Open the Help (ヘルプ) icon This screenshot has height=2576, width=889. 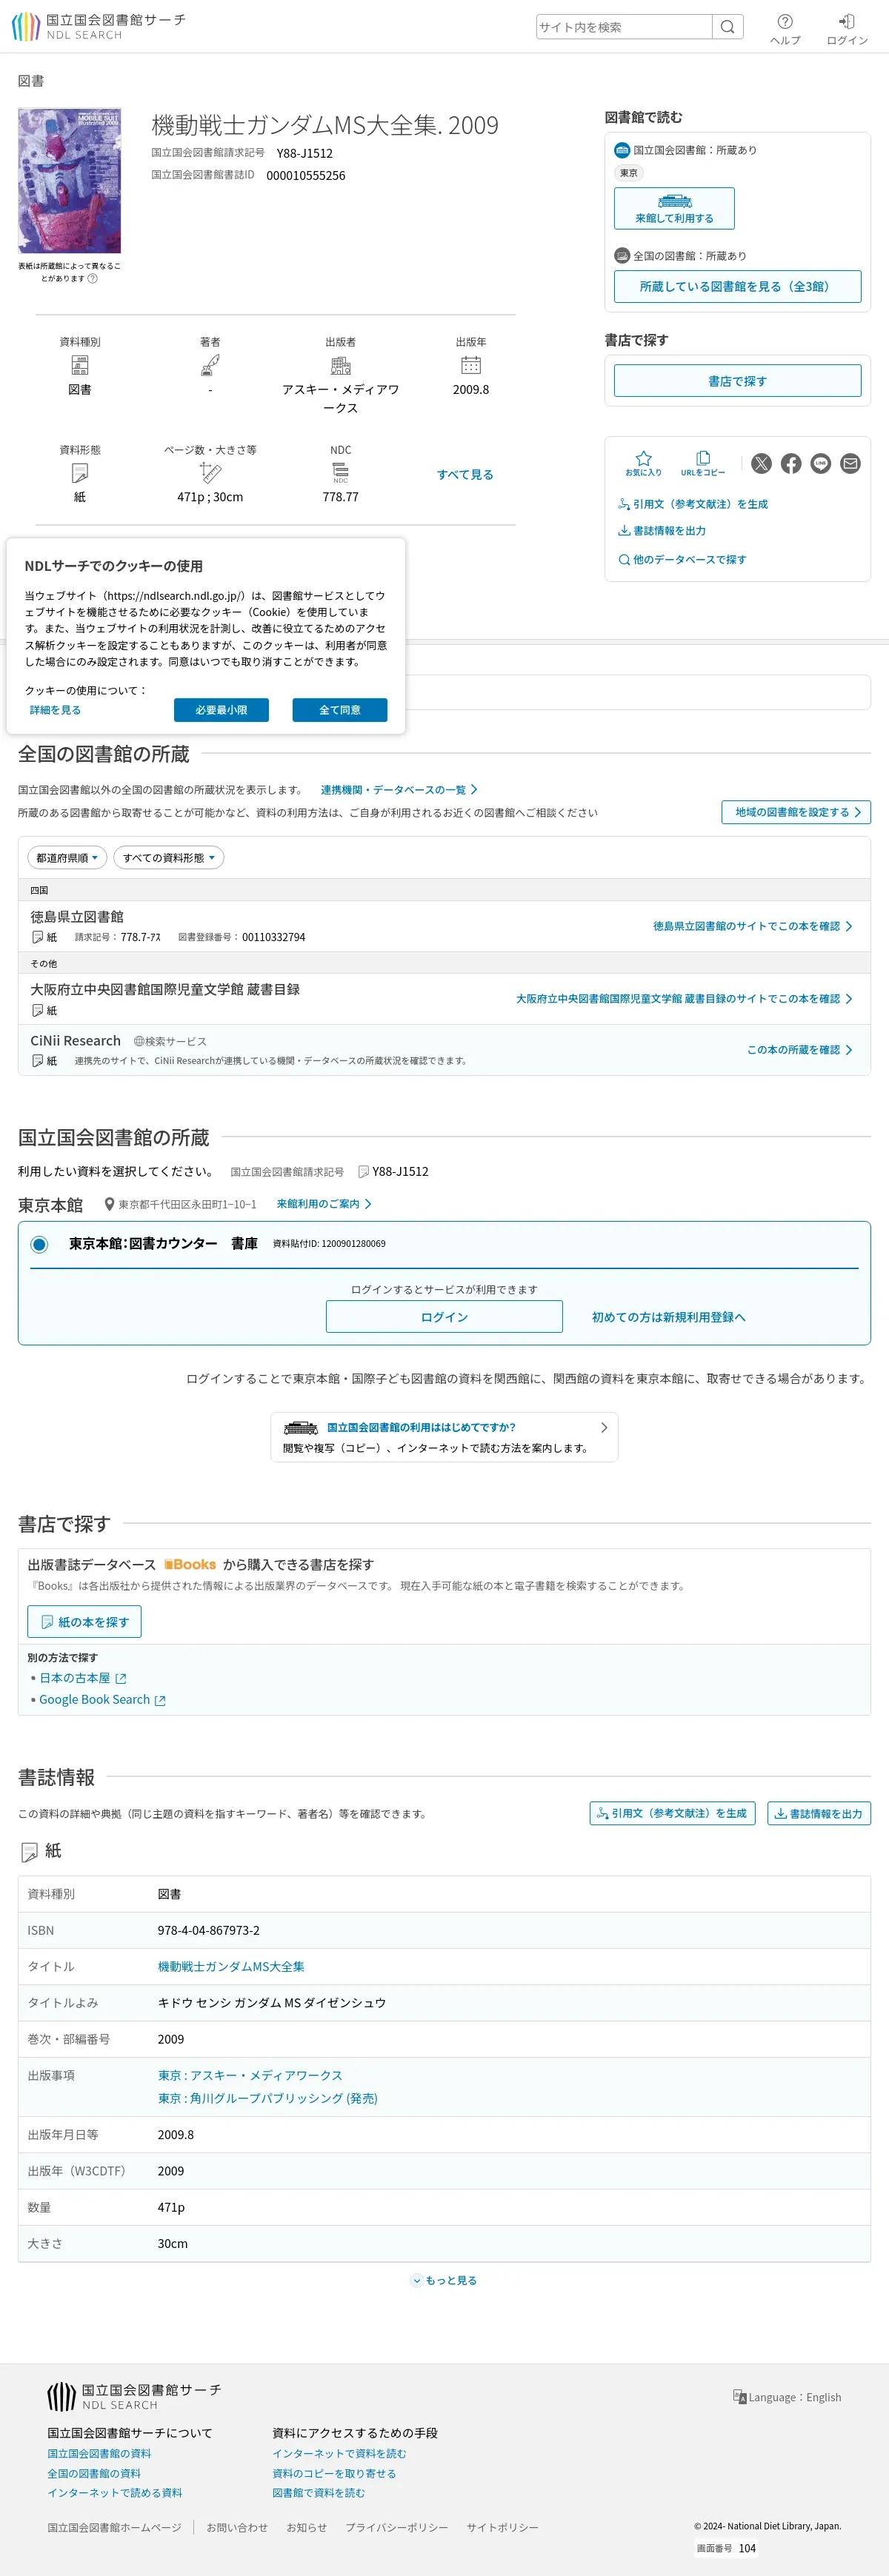(785, 29)
